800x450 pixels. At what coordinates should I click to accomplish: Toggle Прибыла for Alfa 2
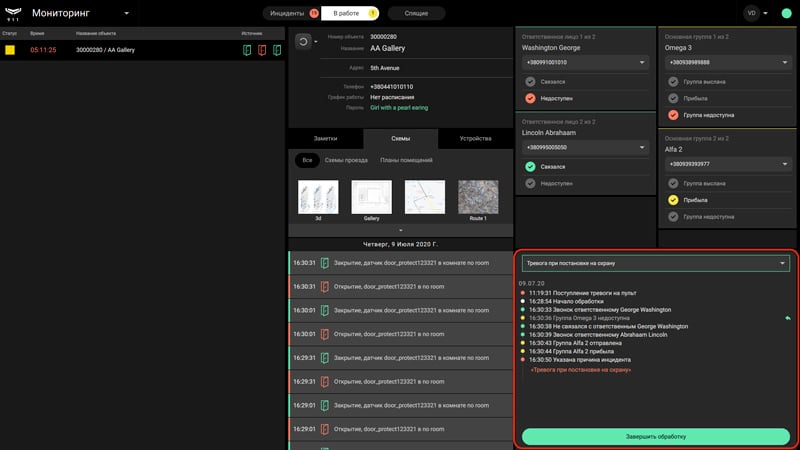tap(673, 200)
